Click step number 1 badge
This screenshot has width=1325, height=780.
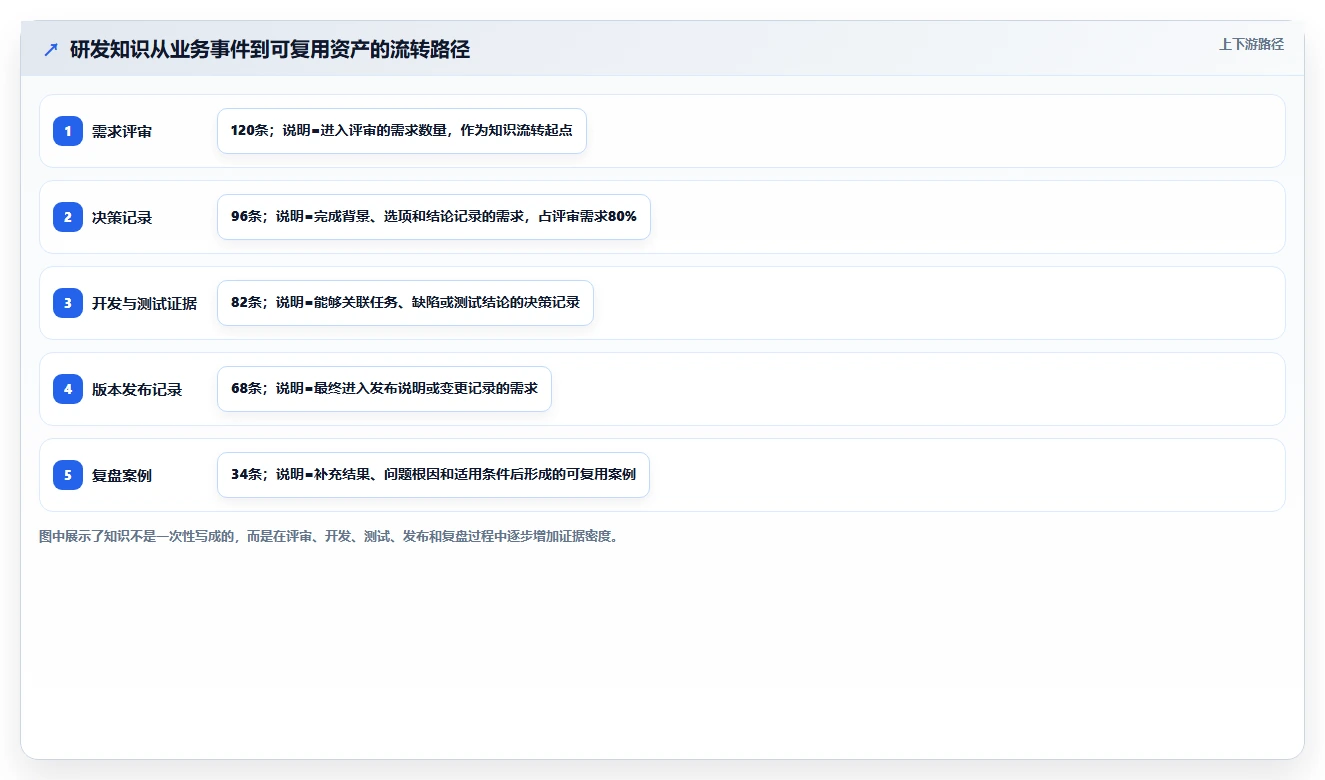(68, 131)
